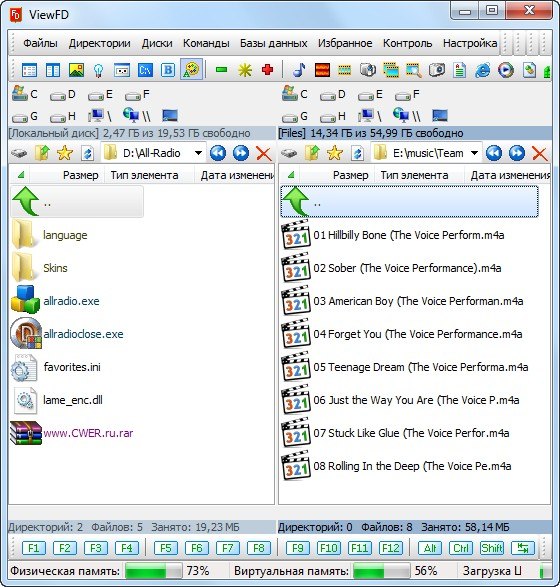Select the language folder
This screenshot has height=587, width=560.
(x=49, y=235)
